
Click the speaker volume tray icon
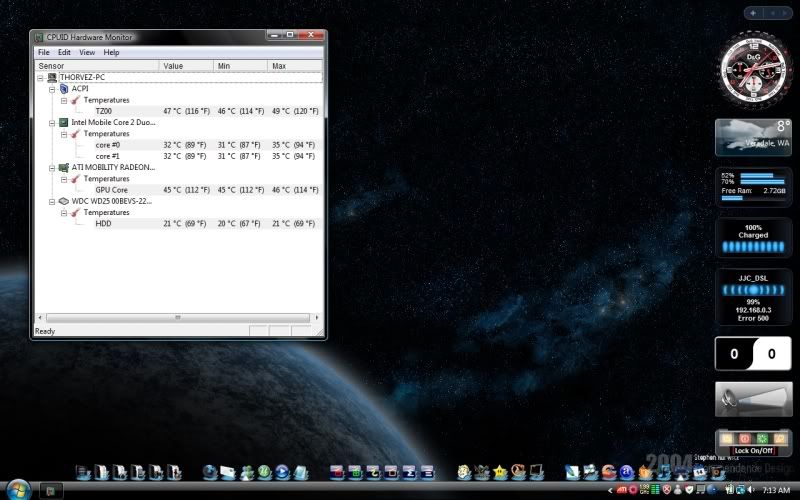click(x=751, y=490)
